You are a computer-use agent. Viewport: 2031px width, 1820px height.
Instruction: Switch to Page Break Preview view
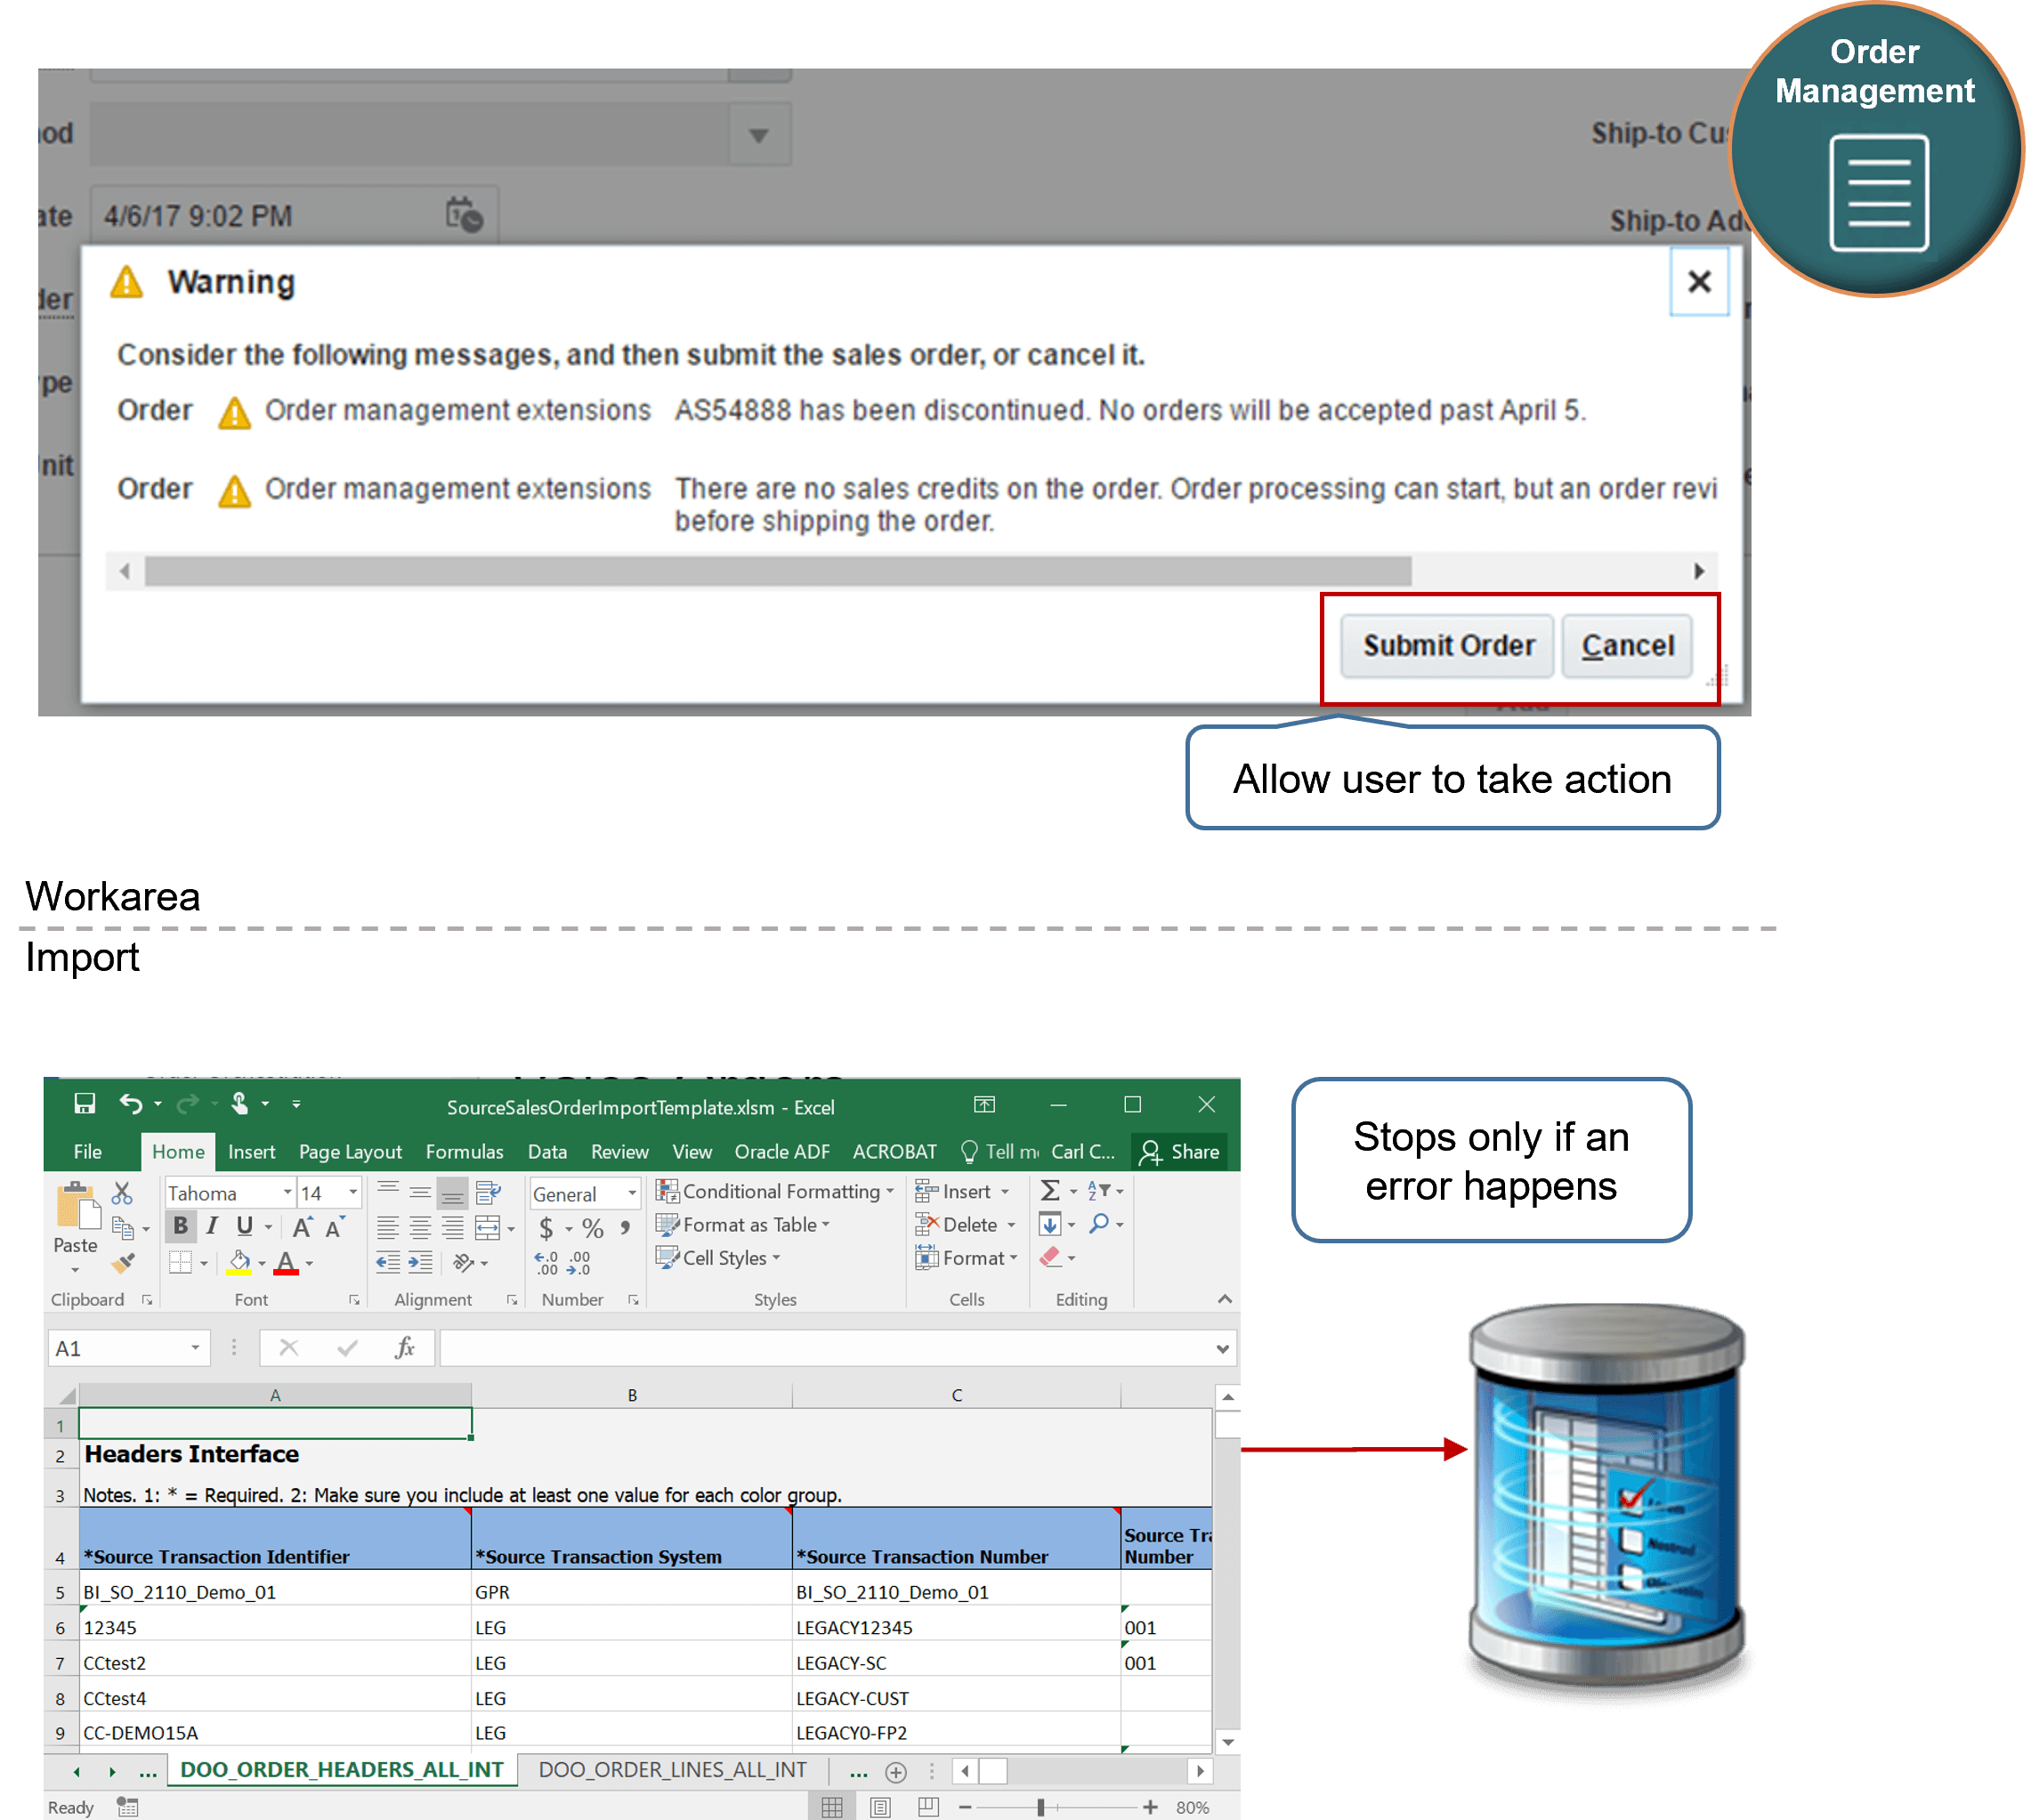(x=927, y=1806)
